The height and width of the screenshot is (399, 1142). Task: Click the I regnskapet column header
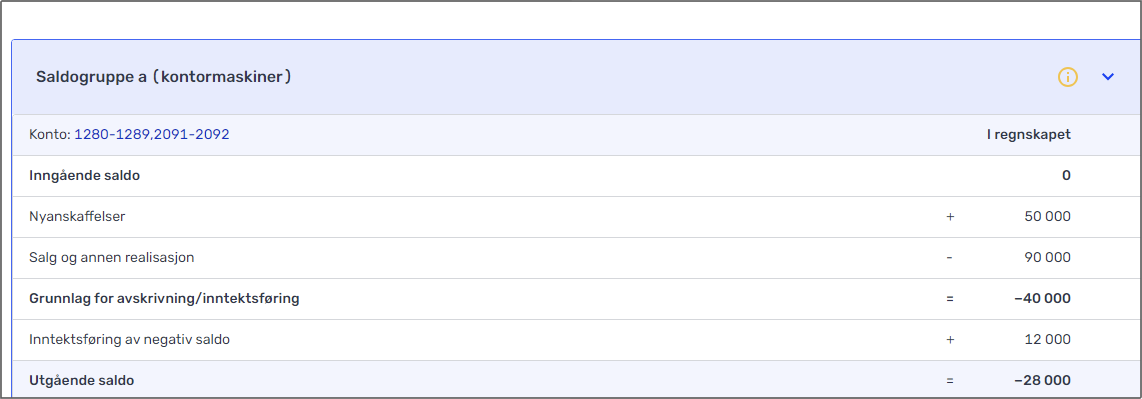pyautogui.click(x=1028, y=135)
